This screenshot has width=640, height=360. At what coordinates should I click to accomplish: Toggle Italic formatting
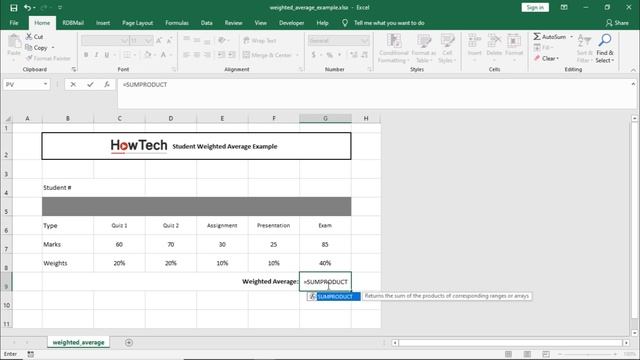tap(96, 55)
